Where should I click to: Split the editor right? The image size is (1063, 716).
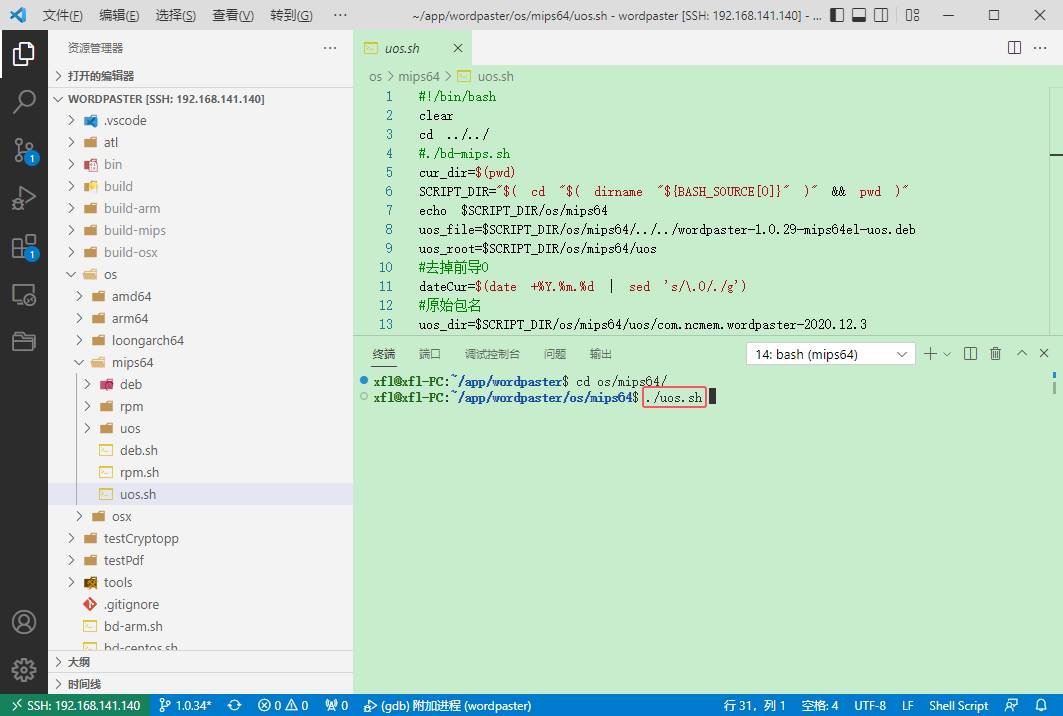[x=1014, y=48]
